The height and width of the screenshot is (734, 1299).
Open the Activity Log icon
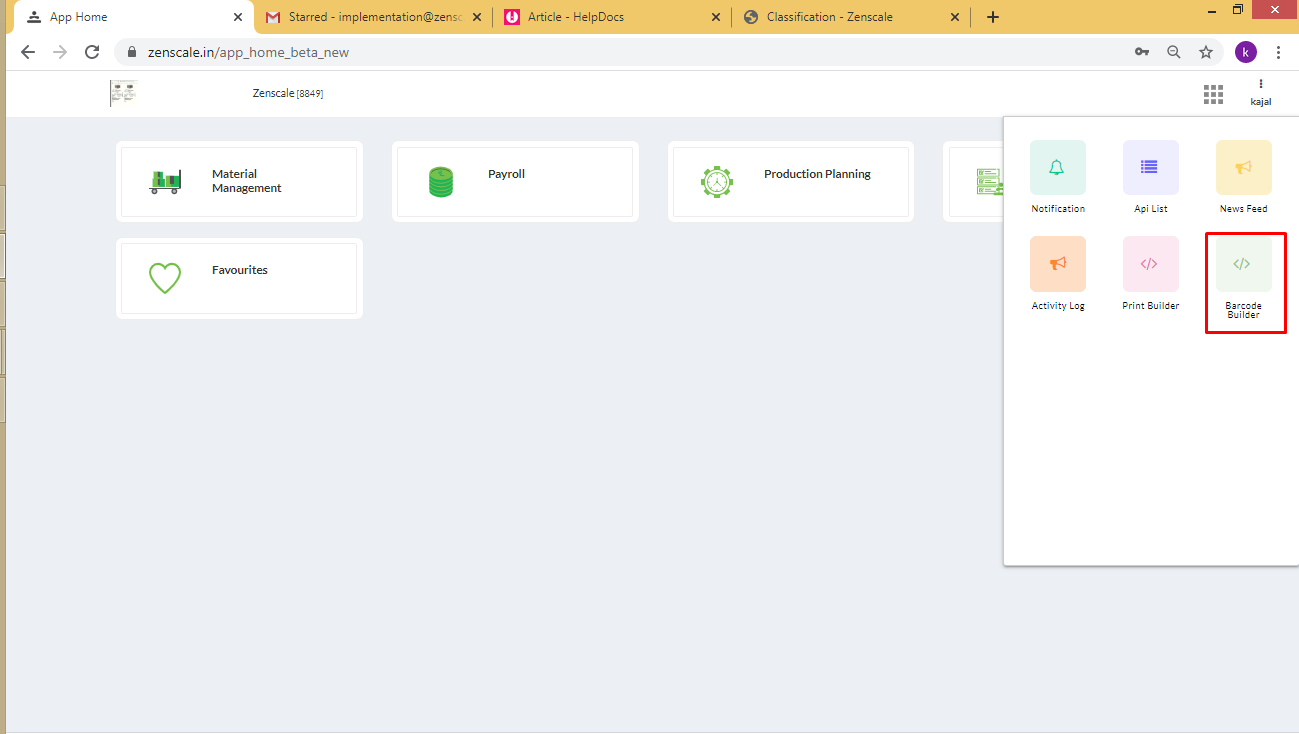1057,264
